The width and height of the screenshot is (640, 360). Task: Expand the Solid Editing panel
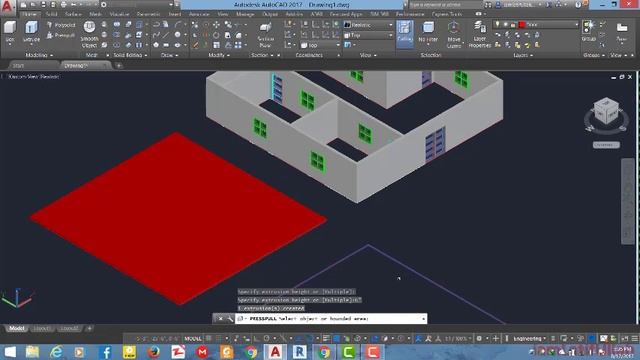click(130, 55)
